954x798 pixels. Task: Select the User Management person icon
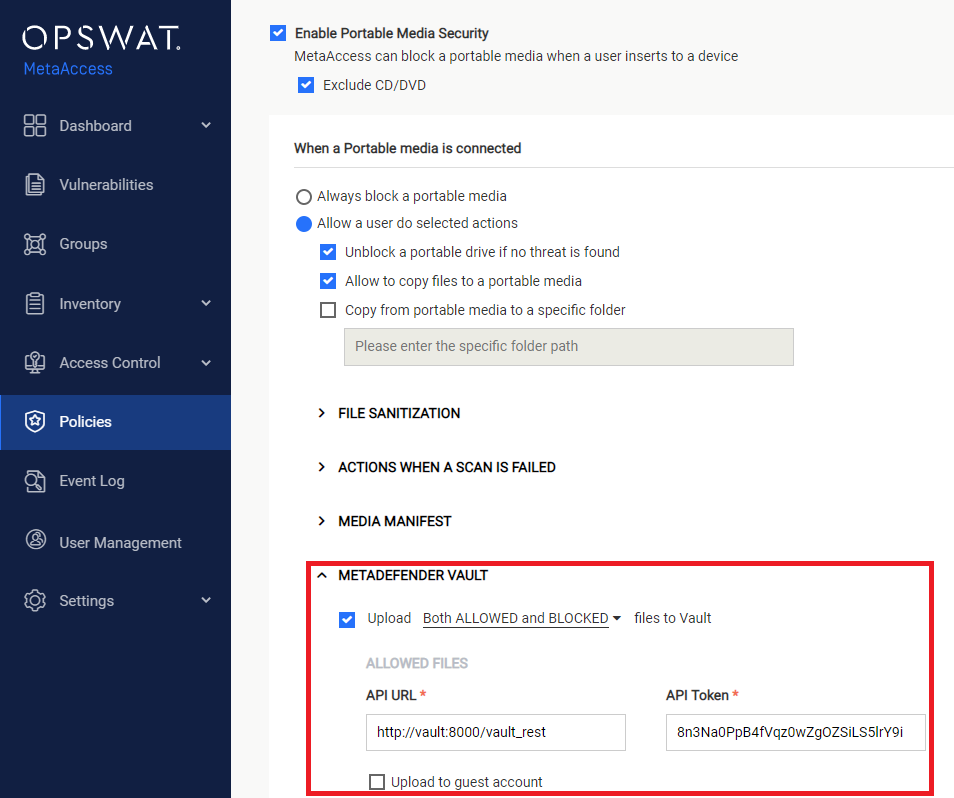tap(33, 541)
